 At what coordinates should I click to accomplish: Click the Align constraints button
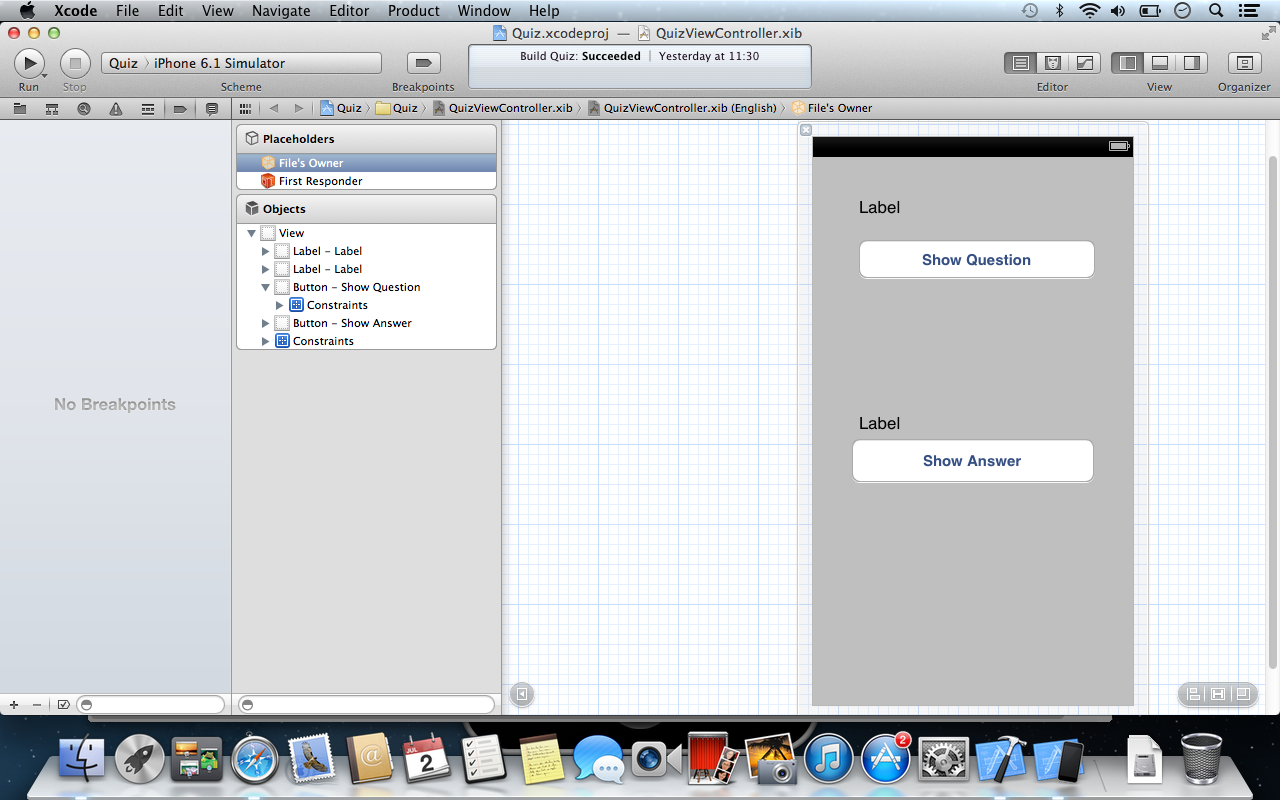pos(1193,694)
